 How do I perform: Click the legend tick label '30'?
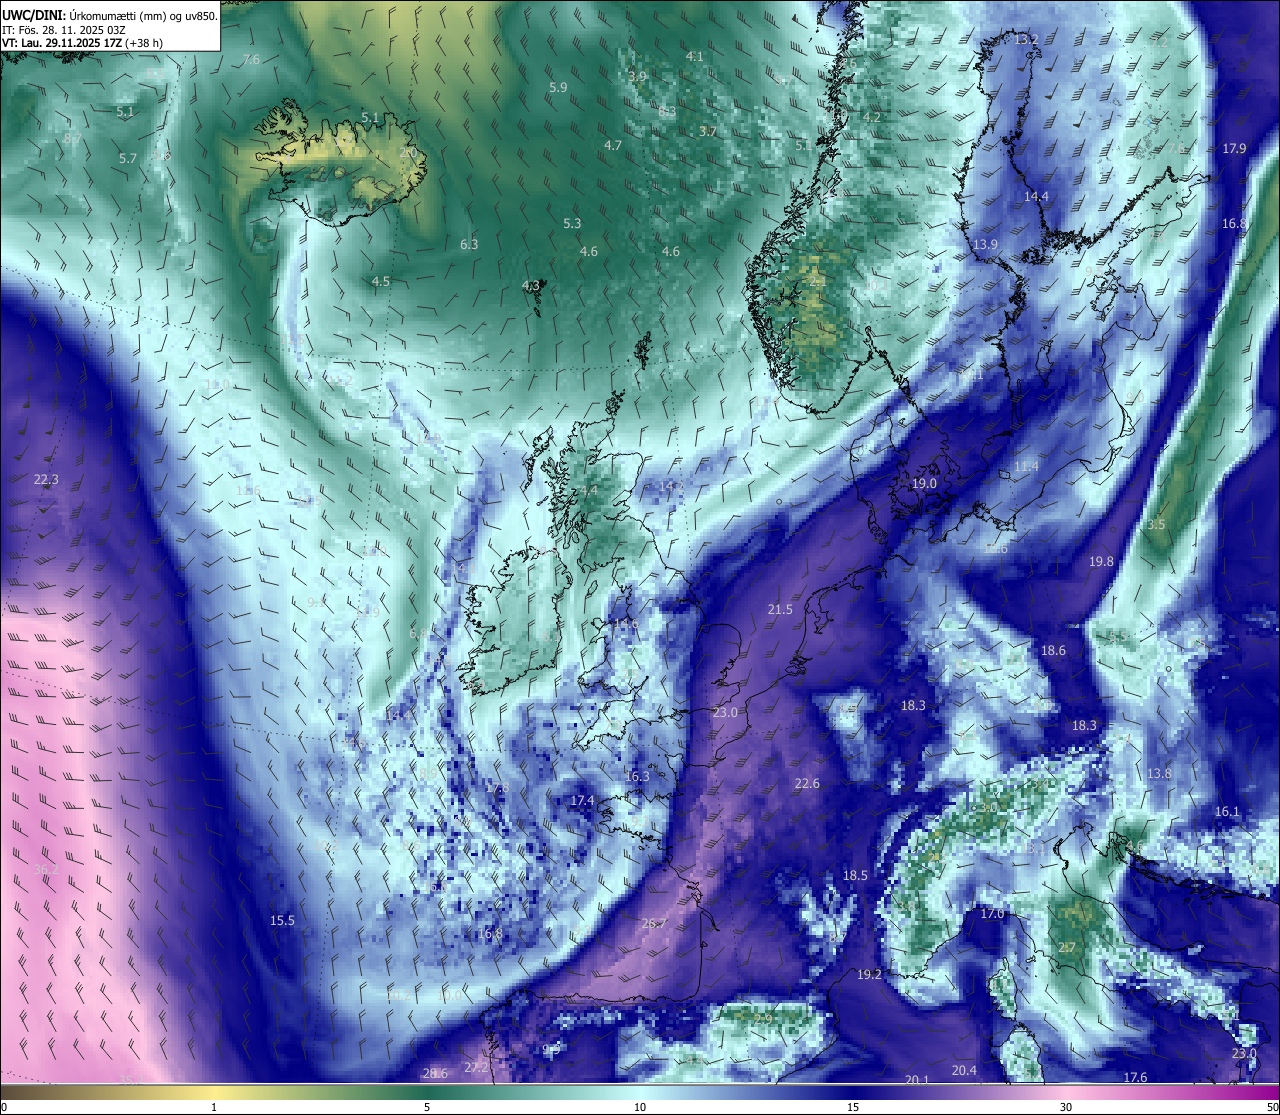(x=1066, y=1107)
